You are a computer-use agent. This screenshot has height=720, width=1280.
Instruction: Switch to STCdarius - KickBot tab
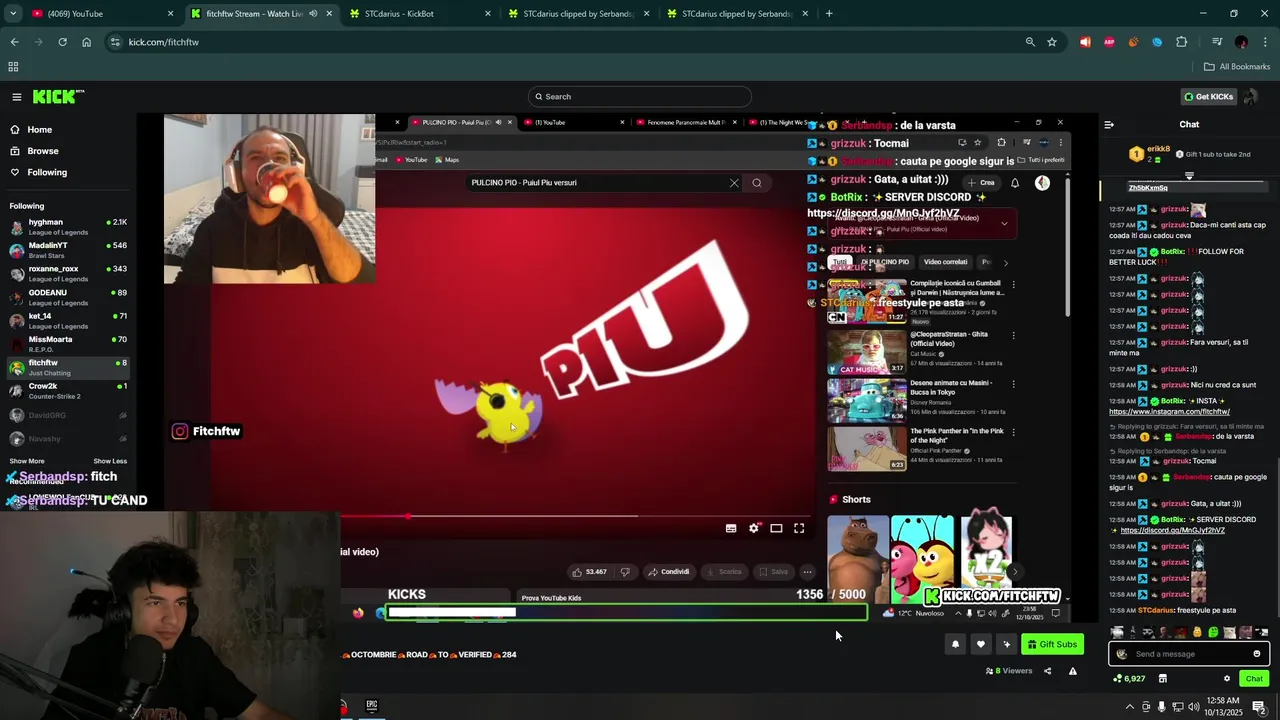(420, 14)
